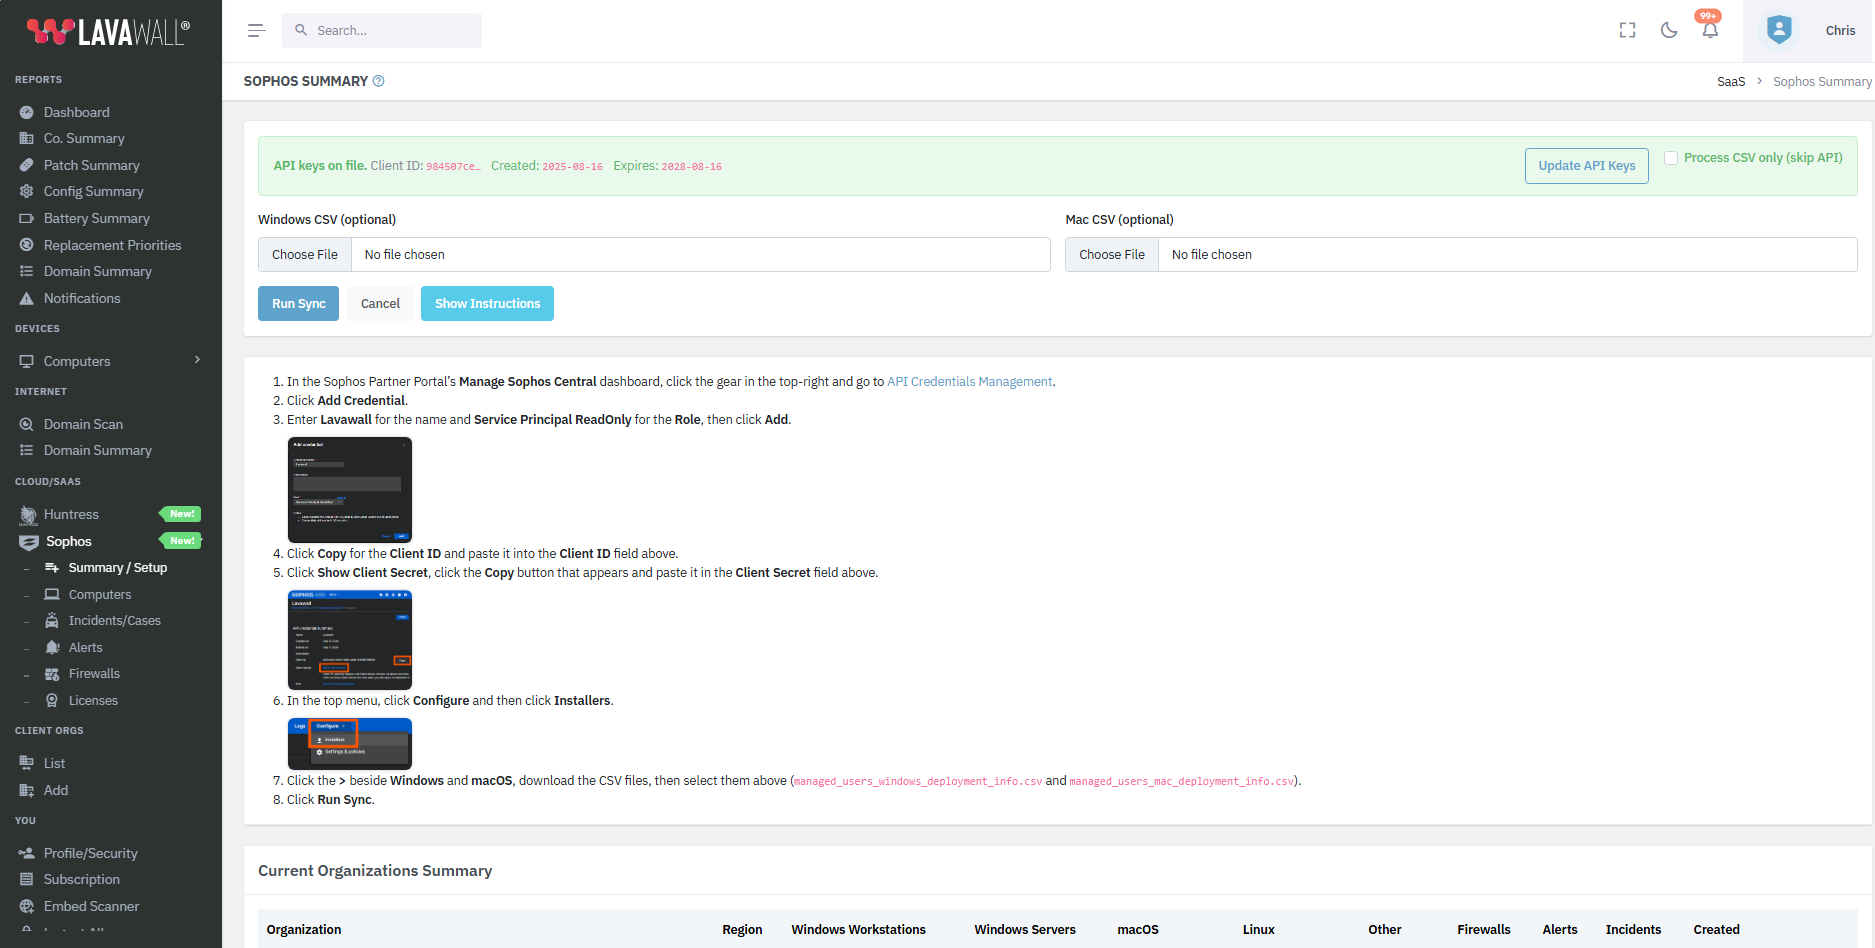The image size is (1875, 948).
Task: Click Update API Keys
Action: [1586, 165]
